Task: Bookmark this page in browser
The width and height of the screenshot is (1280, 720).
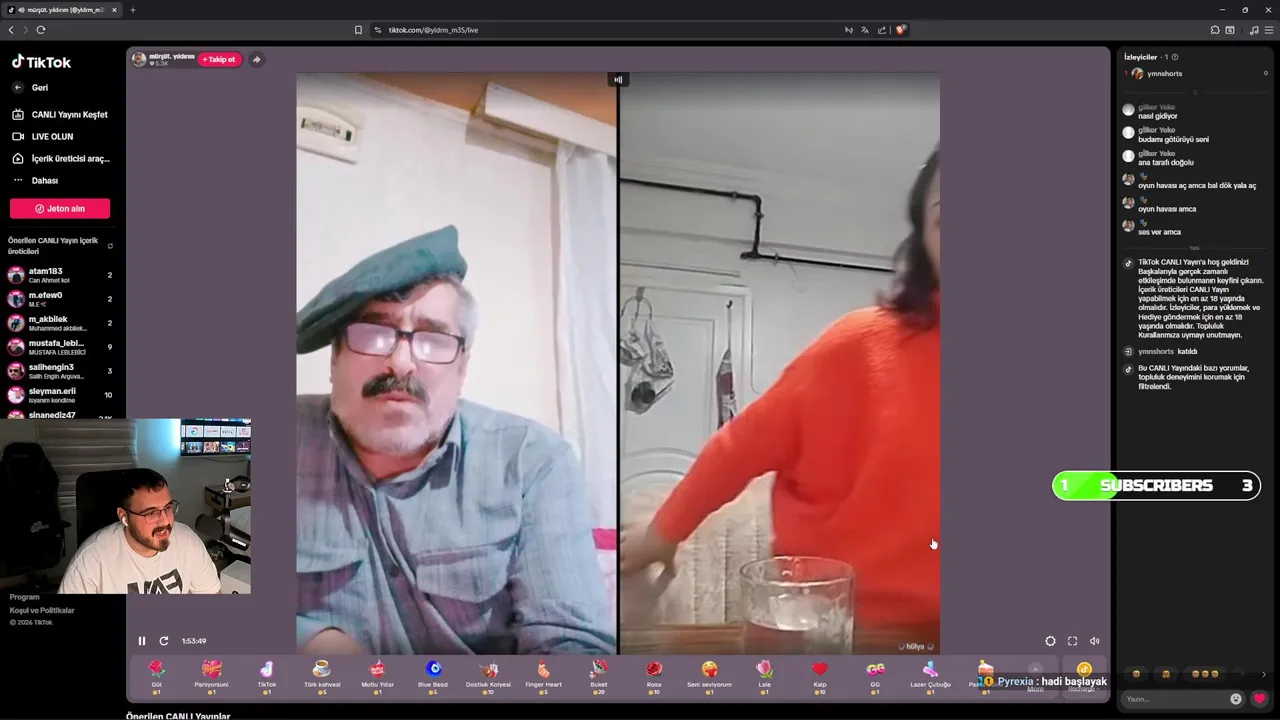Action: [358, 30]
